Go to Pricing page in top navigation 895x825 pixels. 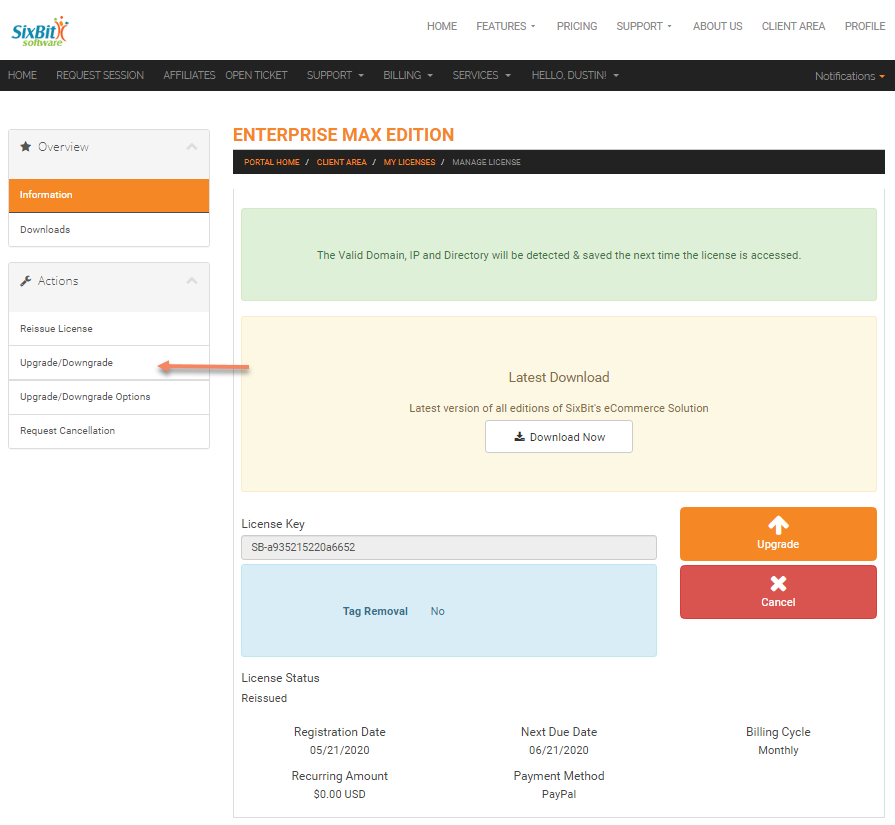click(577, 26)
